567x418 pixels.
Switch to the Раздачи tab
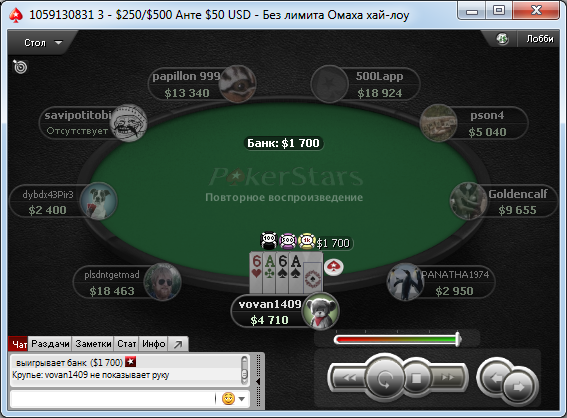coord(50,344)
